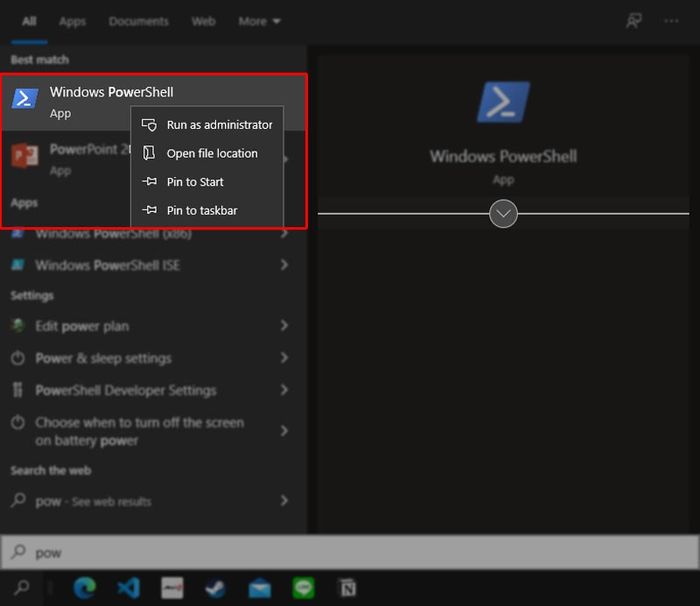Select Pin to taskbar menu entry

pos(207,210)
